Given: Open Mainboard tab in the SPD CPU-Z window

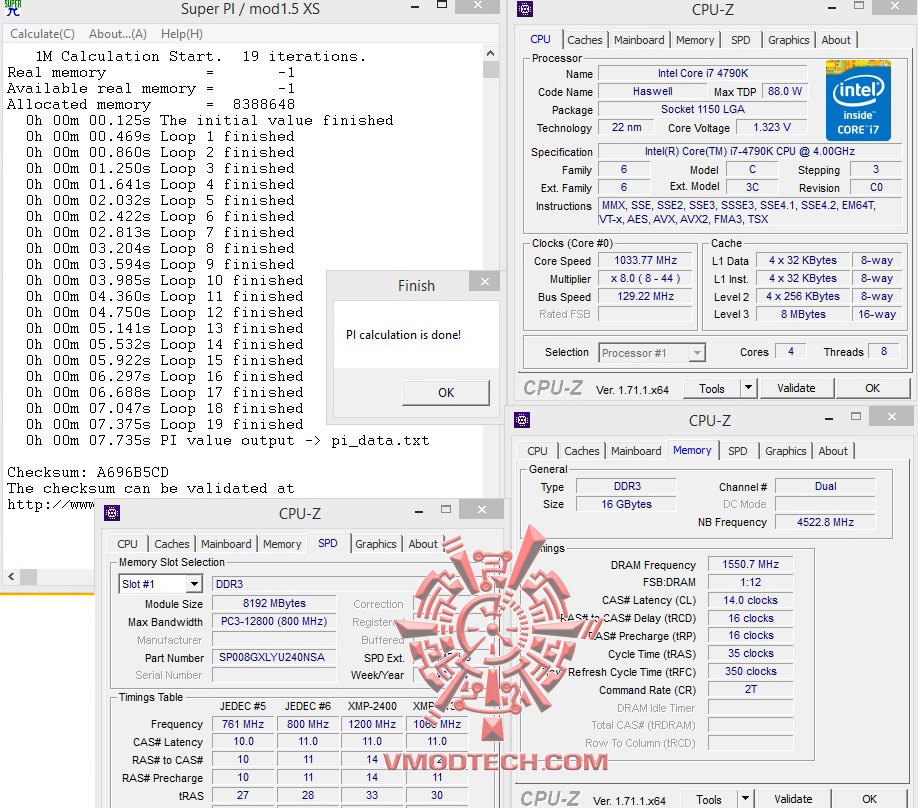Looking at the screenshot, I should pos(226,544).
